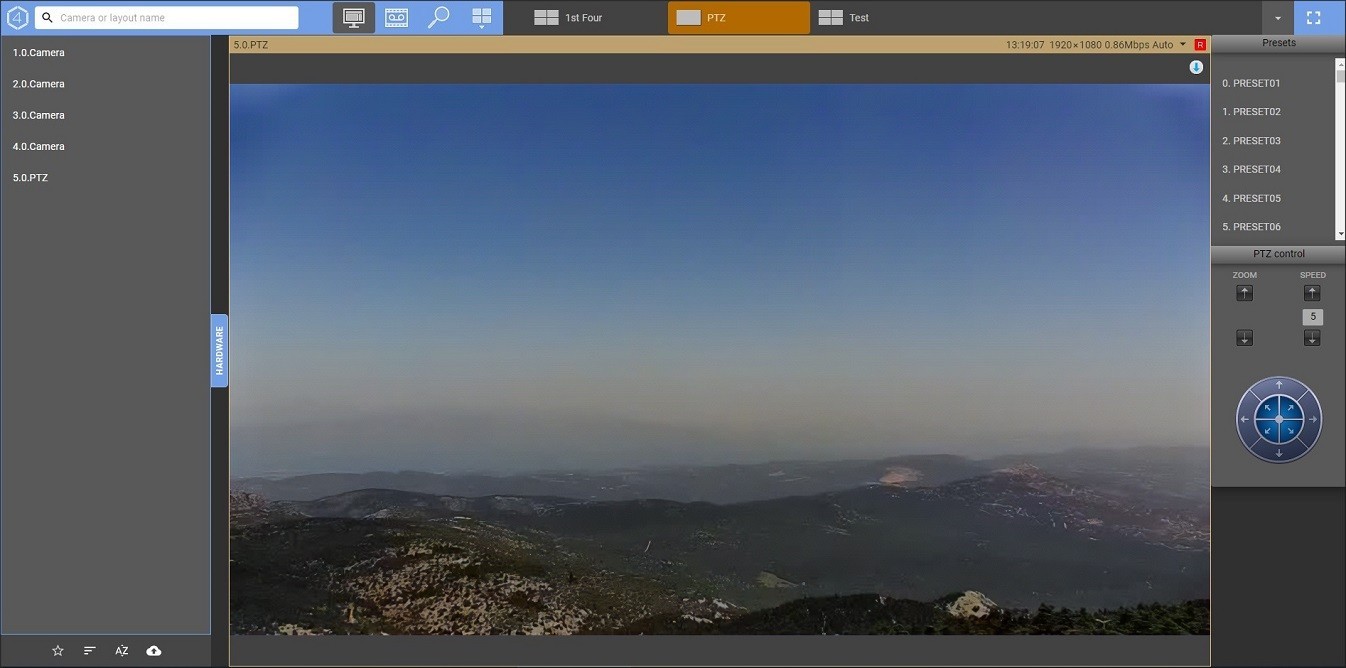Click the blue download icon on video
Viewport: 1346px width, 668px height.
click(1196, 67)
